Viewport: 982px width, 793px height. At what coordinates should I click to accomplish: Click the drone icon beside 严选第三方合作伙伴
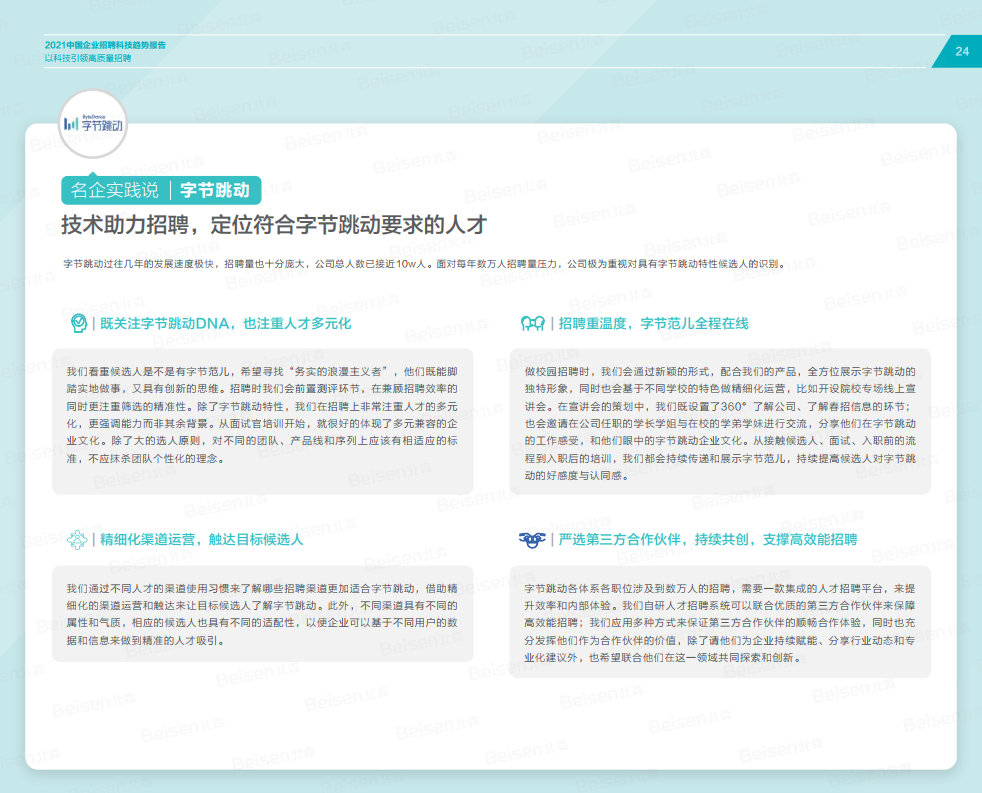[532, 539]
